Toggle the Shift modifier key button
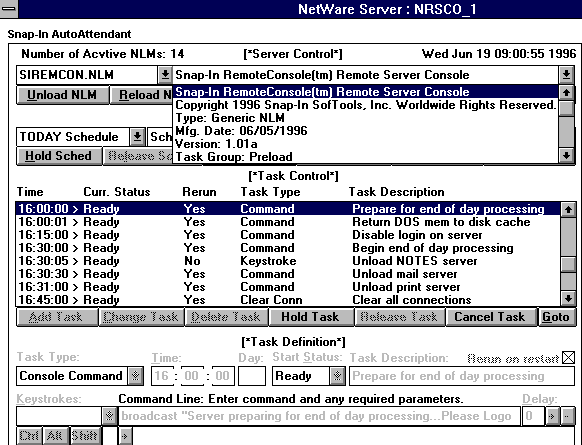Image resolution: width=582 pixels, height=445 pixels. [85, 435]
